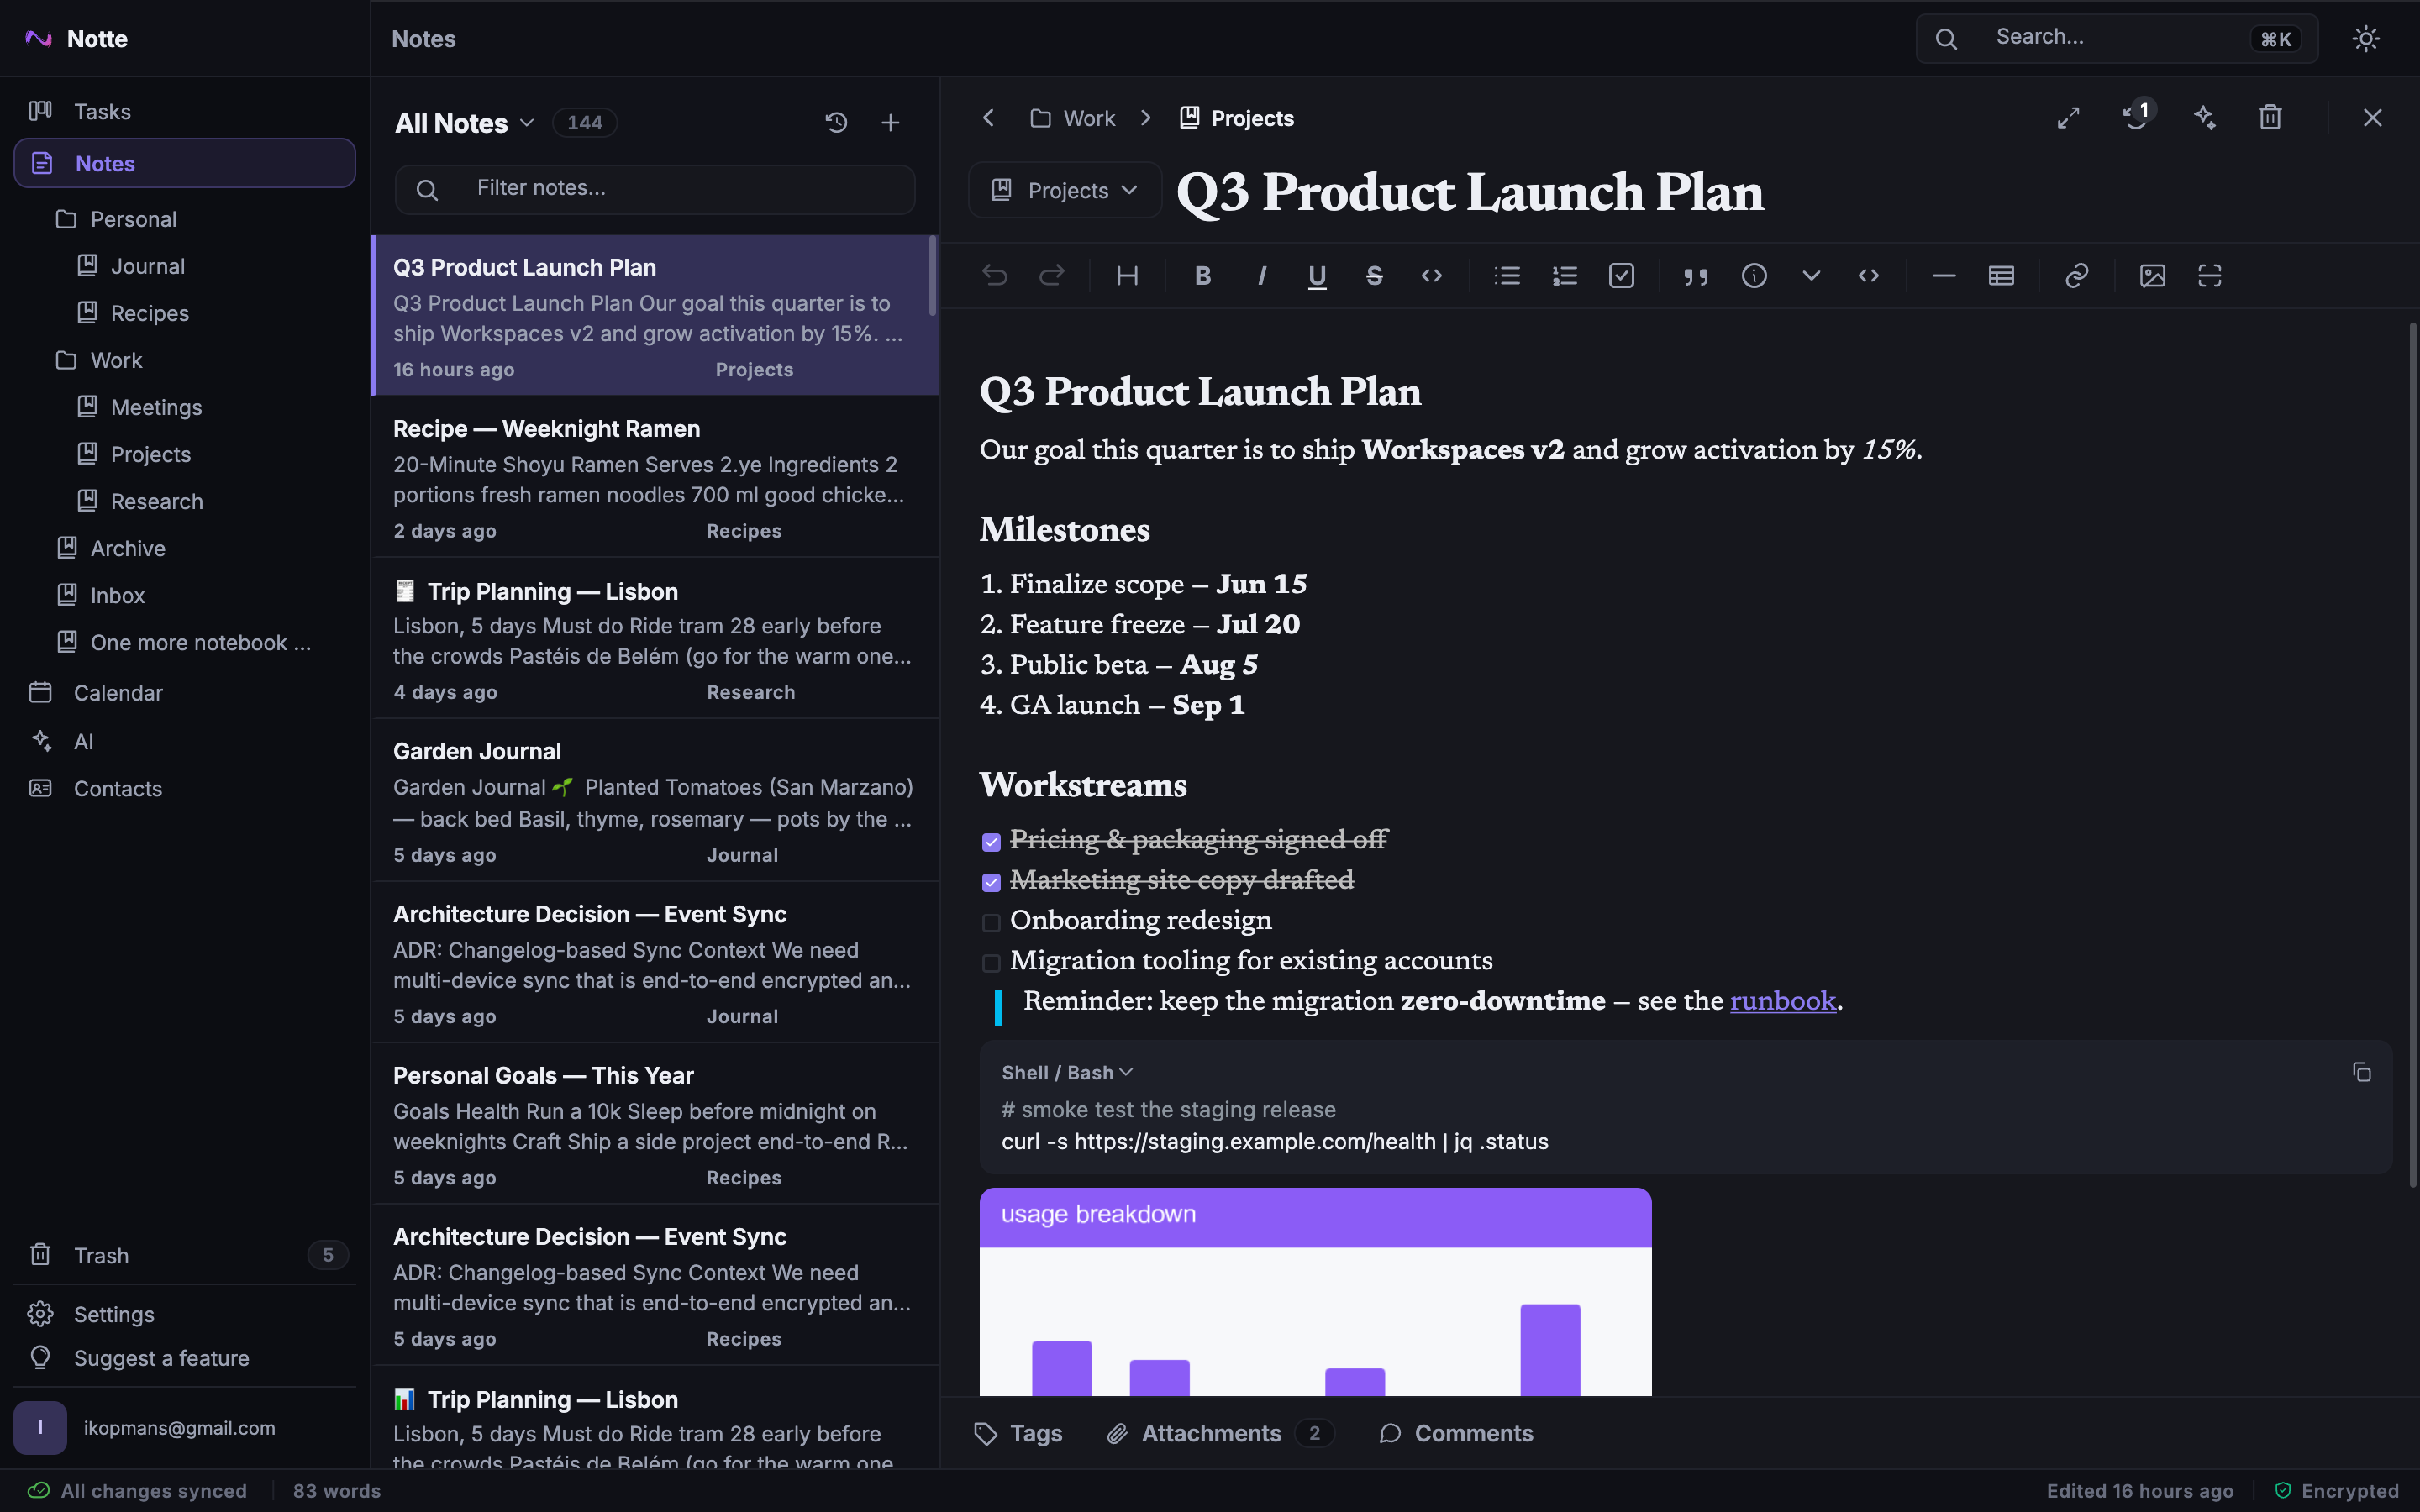Click the scan icon in toolbar
The width and height of the screenshot is (2420, 1512).
tap(2209, 275)
